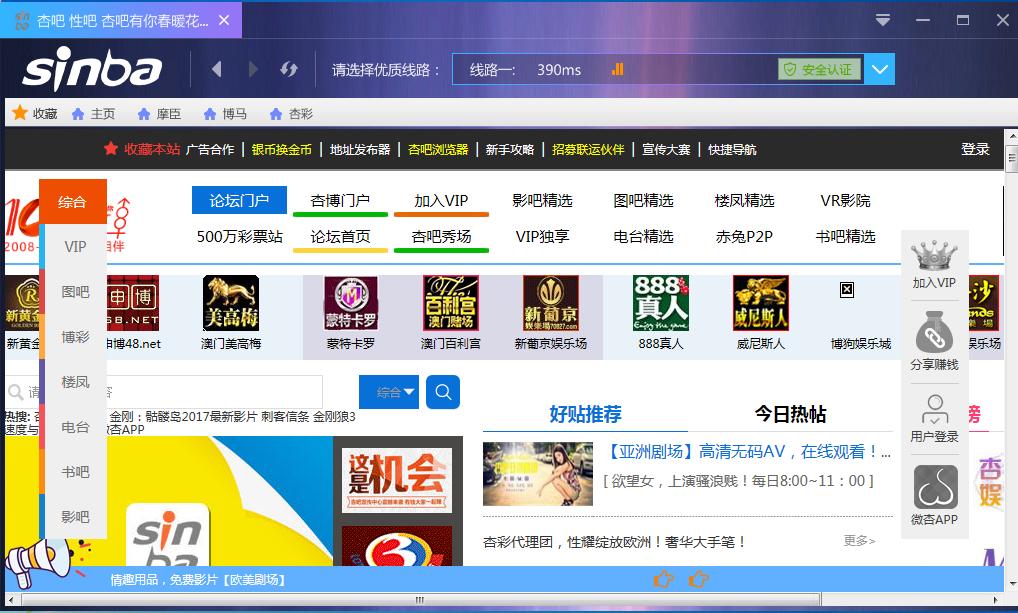Click the 新葡京娱乐场 icon
1018x613 pixels.
[x=551, y=303]
